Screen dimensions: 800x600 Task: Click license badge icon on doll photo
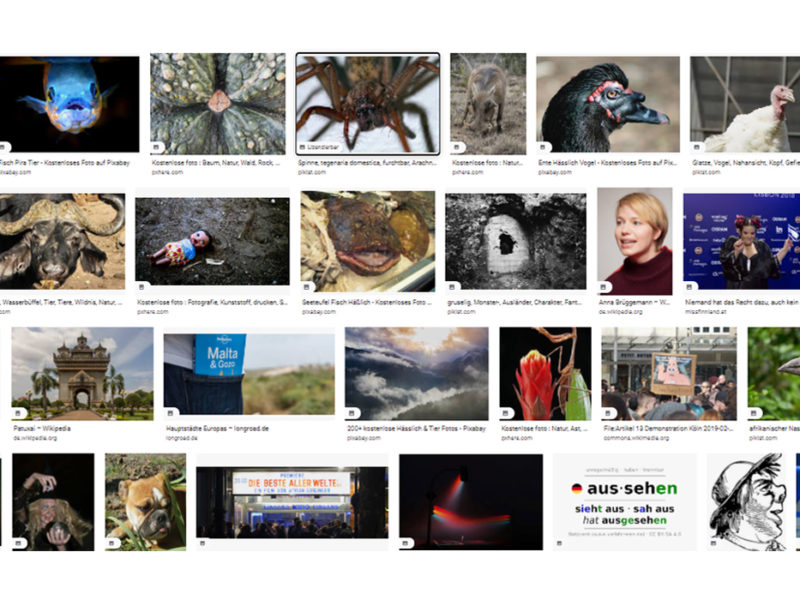coord(142,287)
